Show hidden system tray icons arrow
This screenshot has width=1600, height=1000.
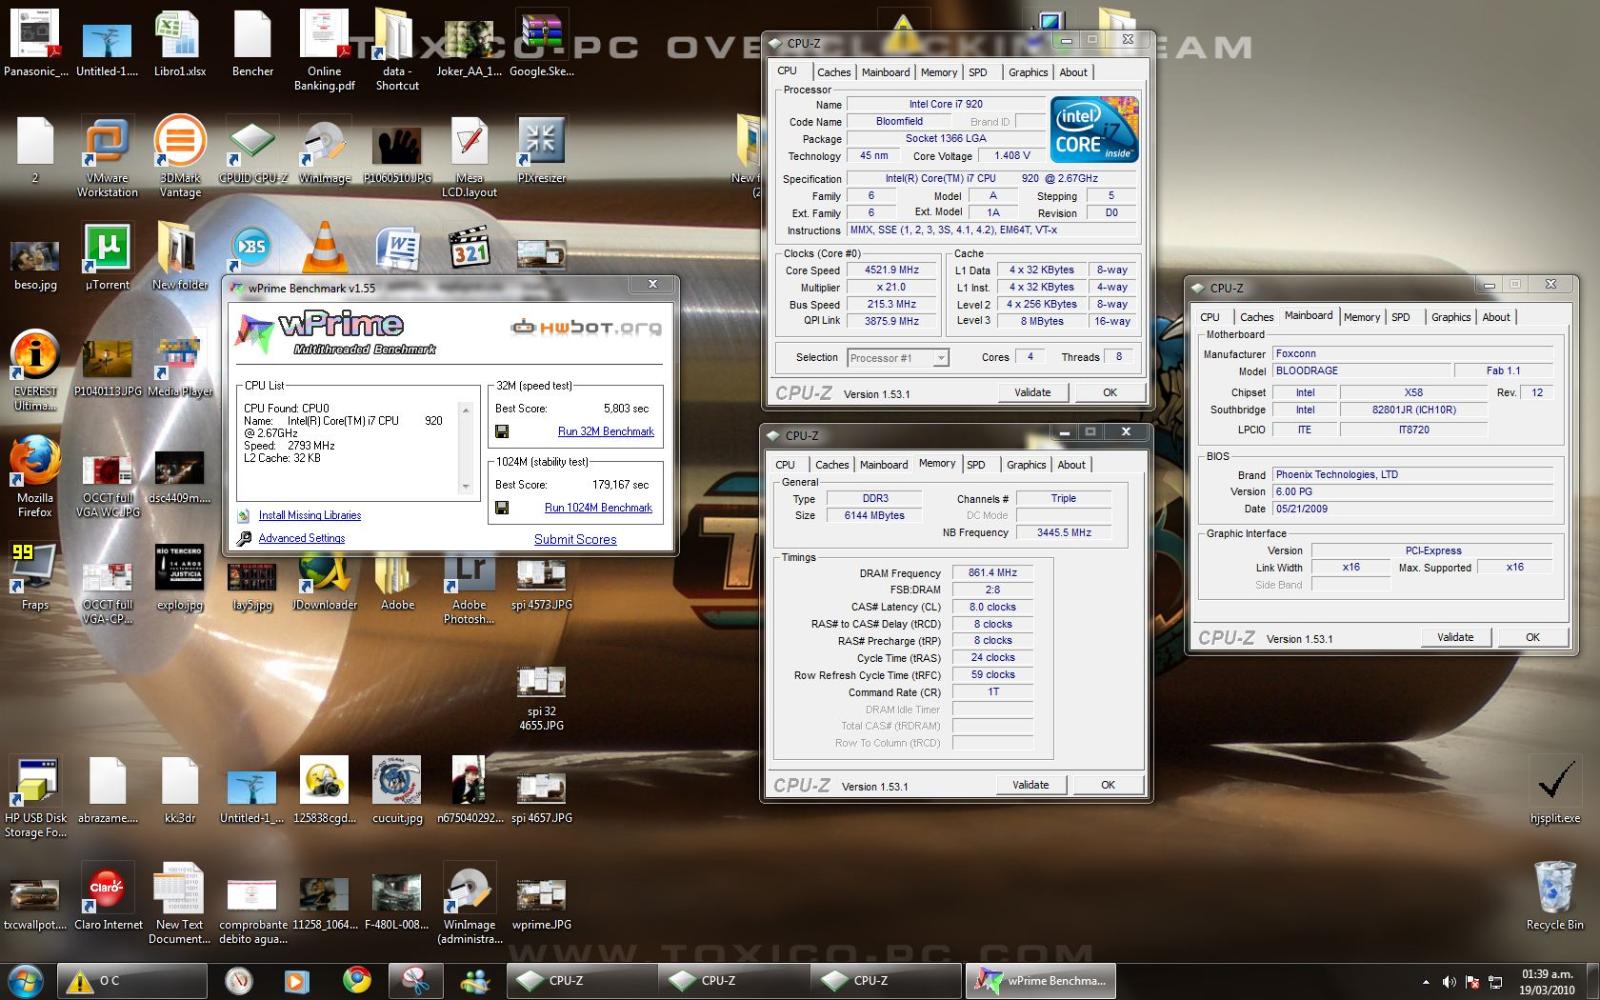[x=1426, y=982]
